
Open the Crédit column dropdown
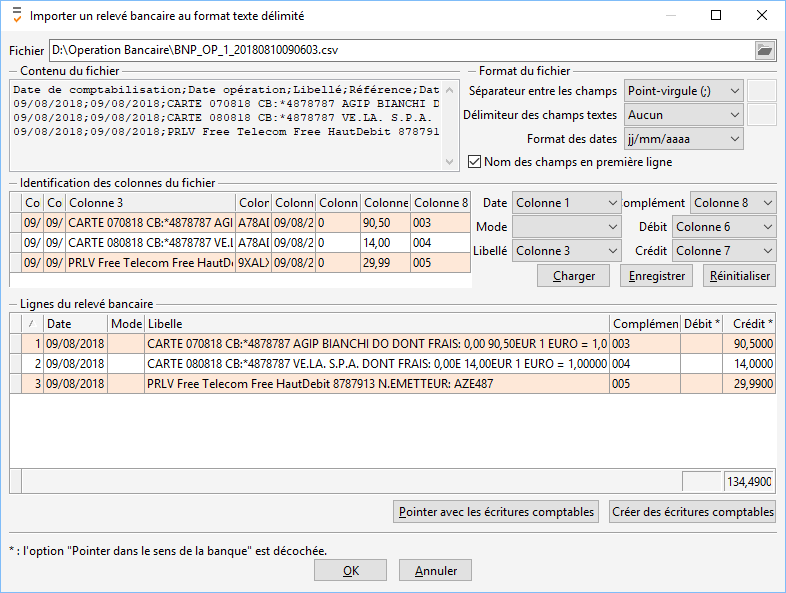point(724,251)
